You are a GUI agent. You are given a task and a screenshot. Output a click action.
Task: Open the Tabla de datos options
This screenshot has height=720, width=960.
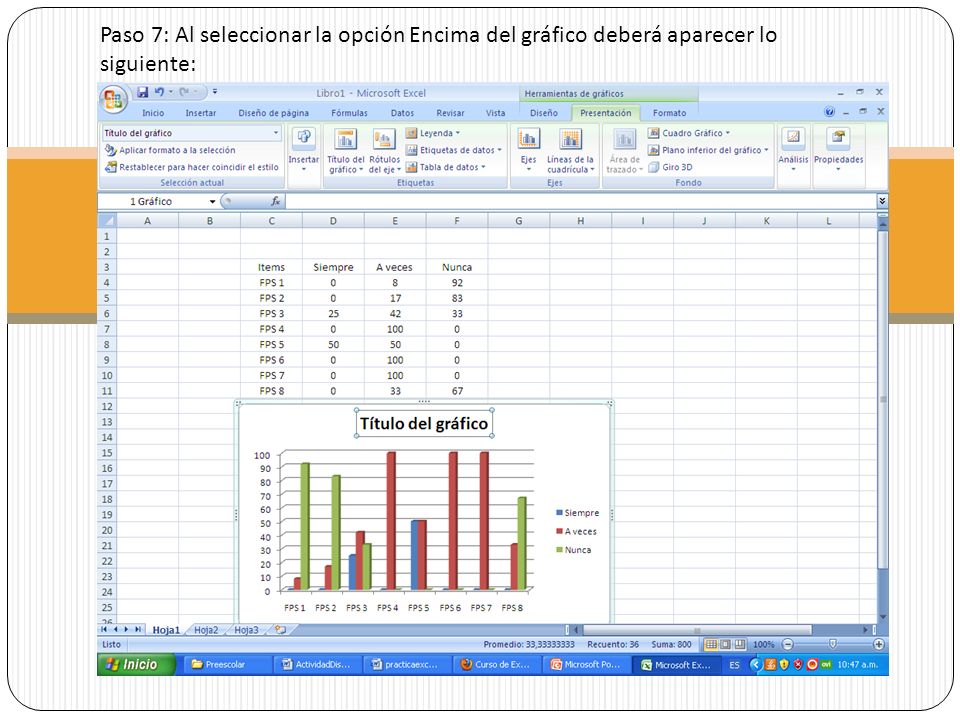[446, 167]
